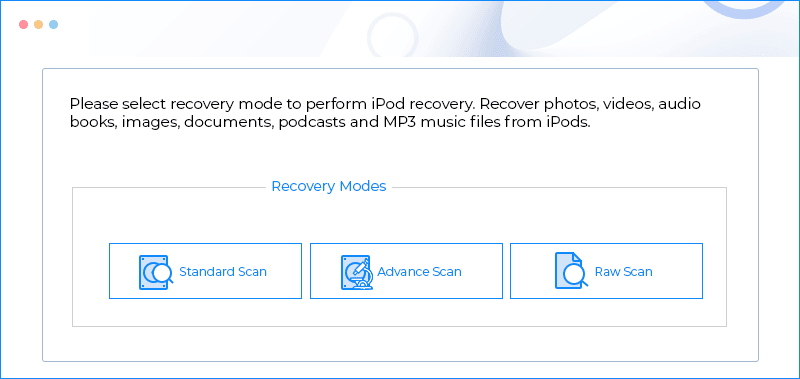
Task: Click the text starting 'Please select recovery mode'
Action: pyautogui.click(x=385, y=113)
